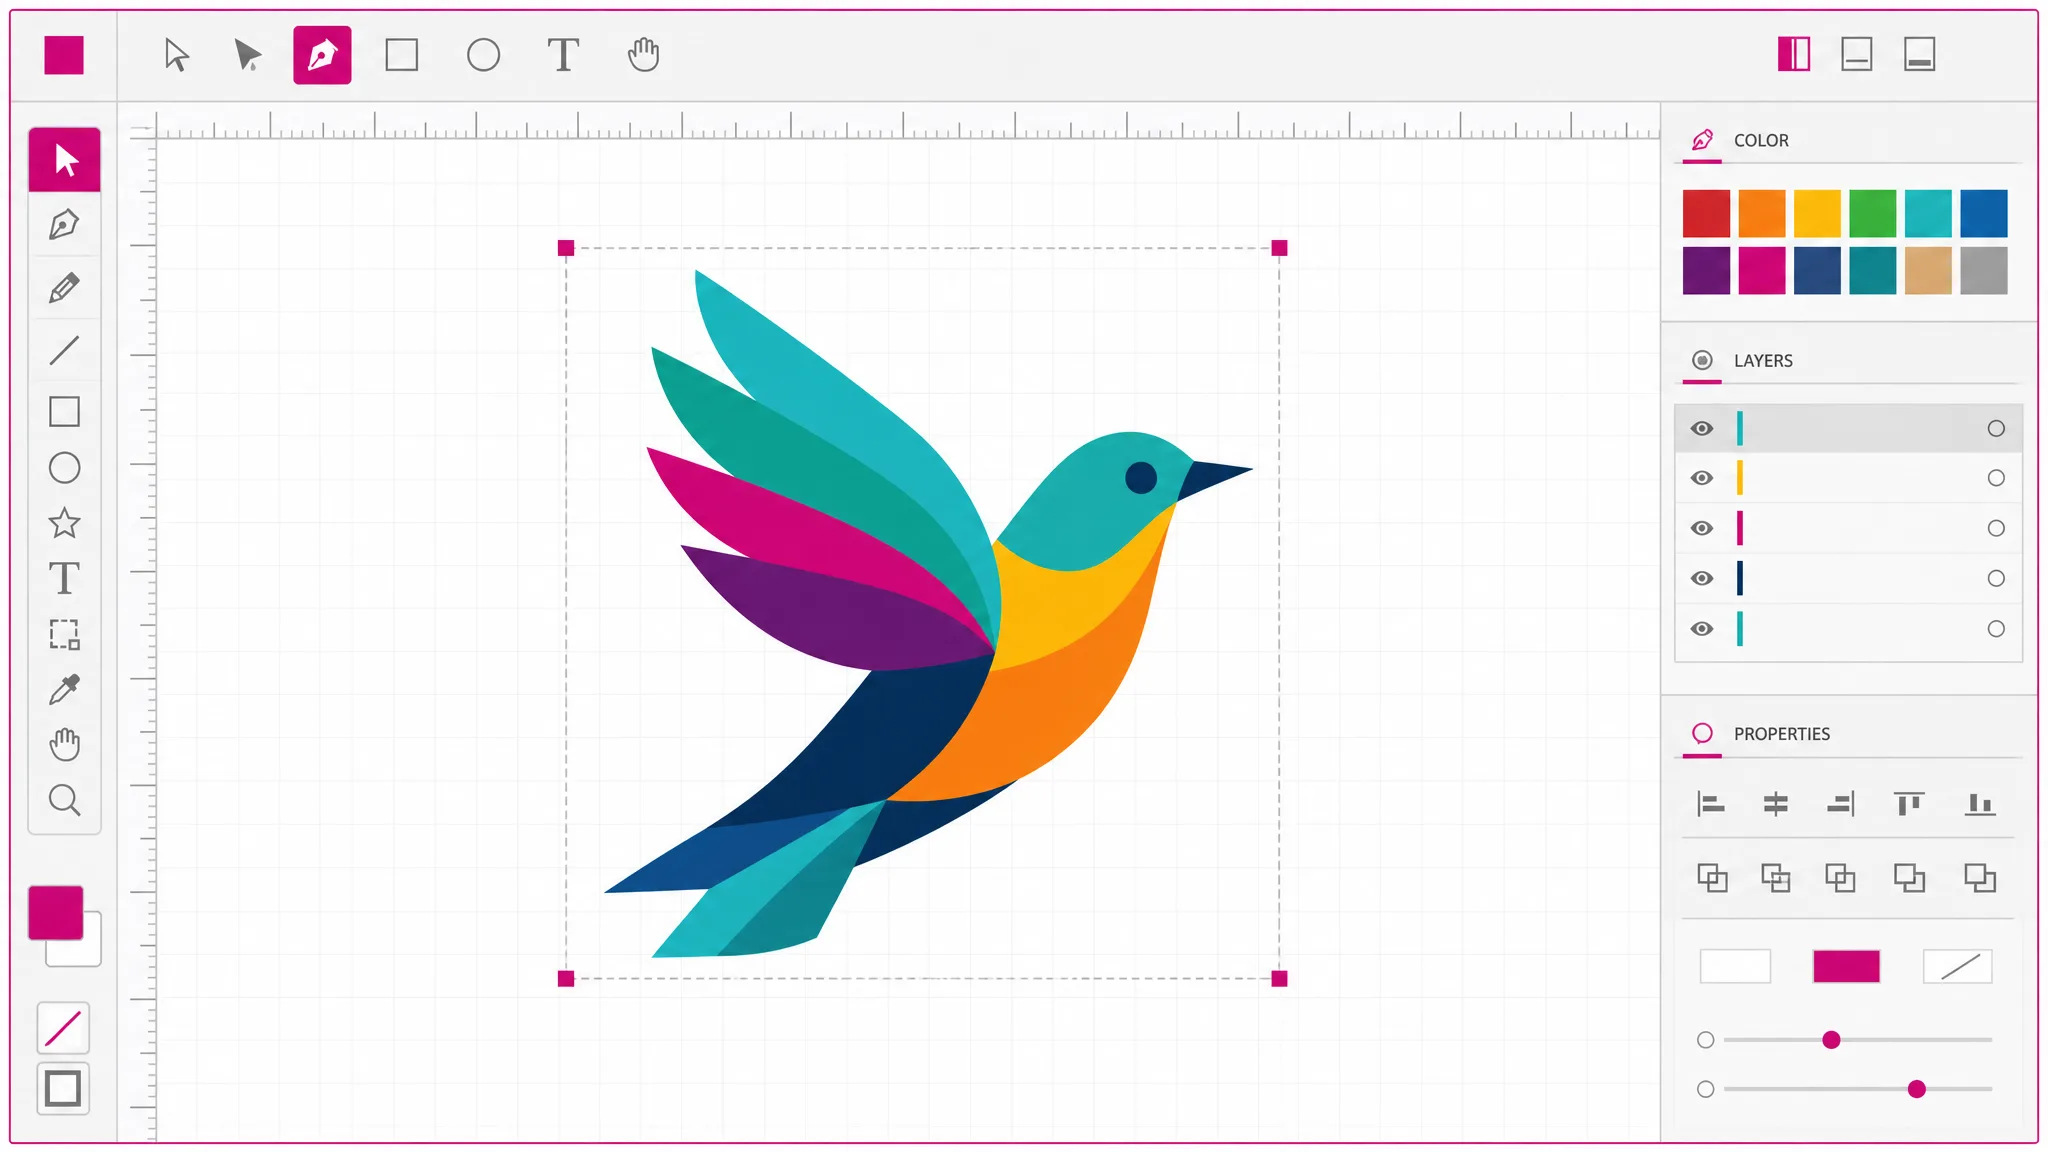
Task: Hide the yellow layer via eye icon
Action: click(1702, 478)
